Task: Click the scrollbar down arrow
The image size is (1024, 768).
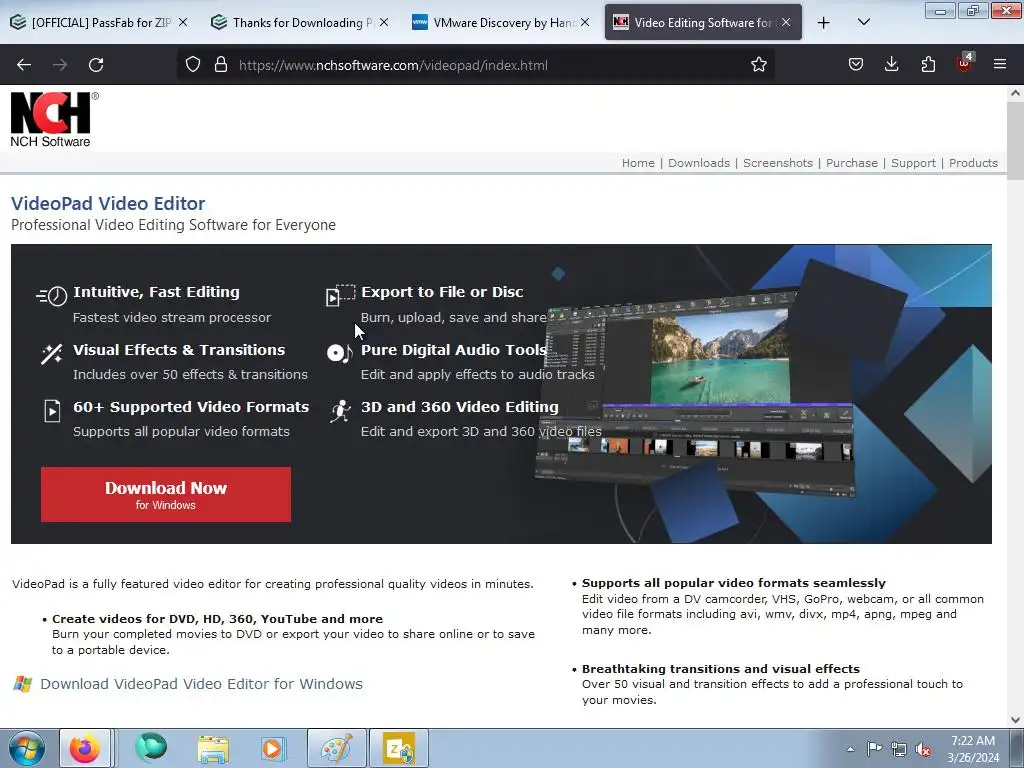Action: pos(1015,719)
